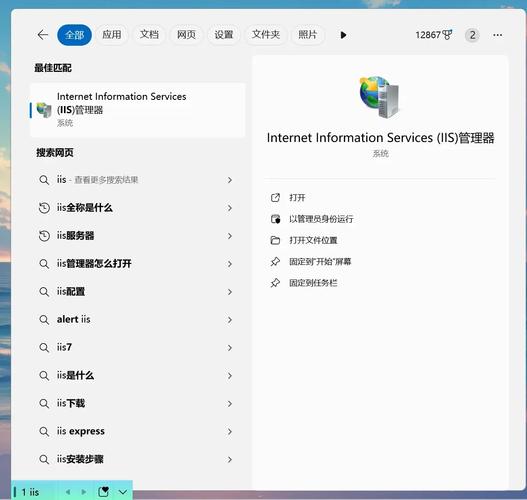The width and height of the screenshot is (527, 500).
Task: Click the circled 2 badge
Action: click(472, 35)
